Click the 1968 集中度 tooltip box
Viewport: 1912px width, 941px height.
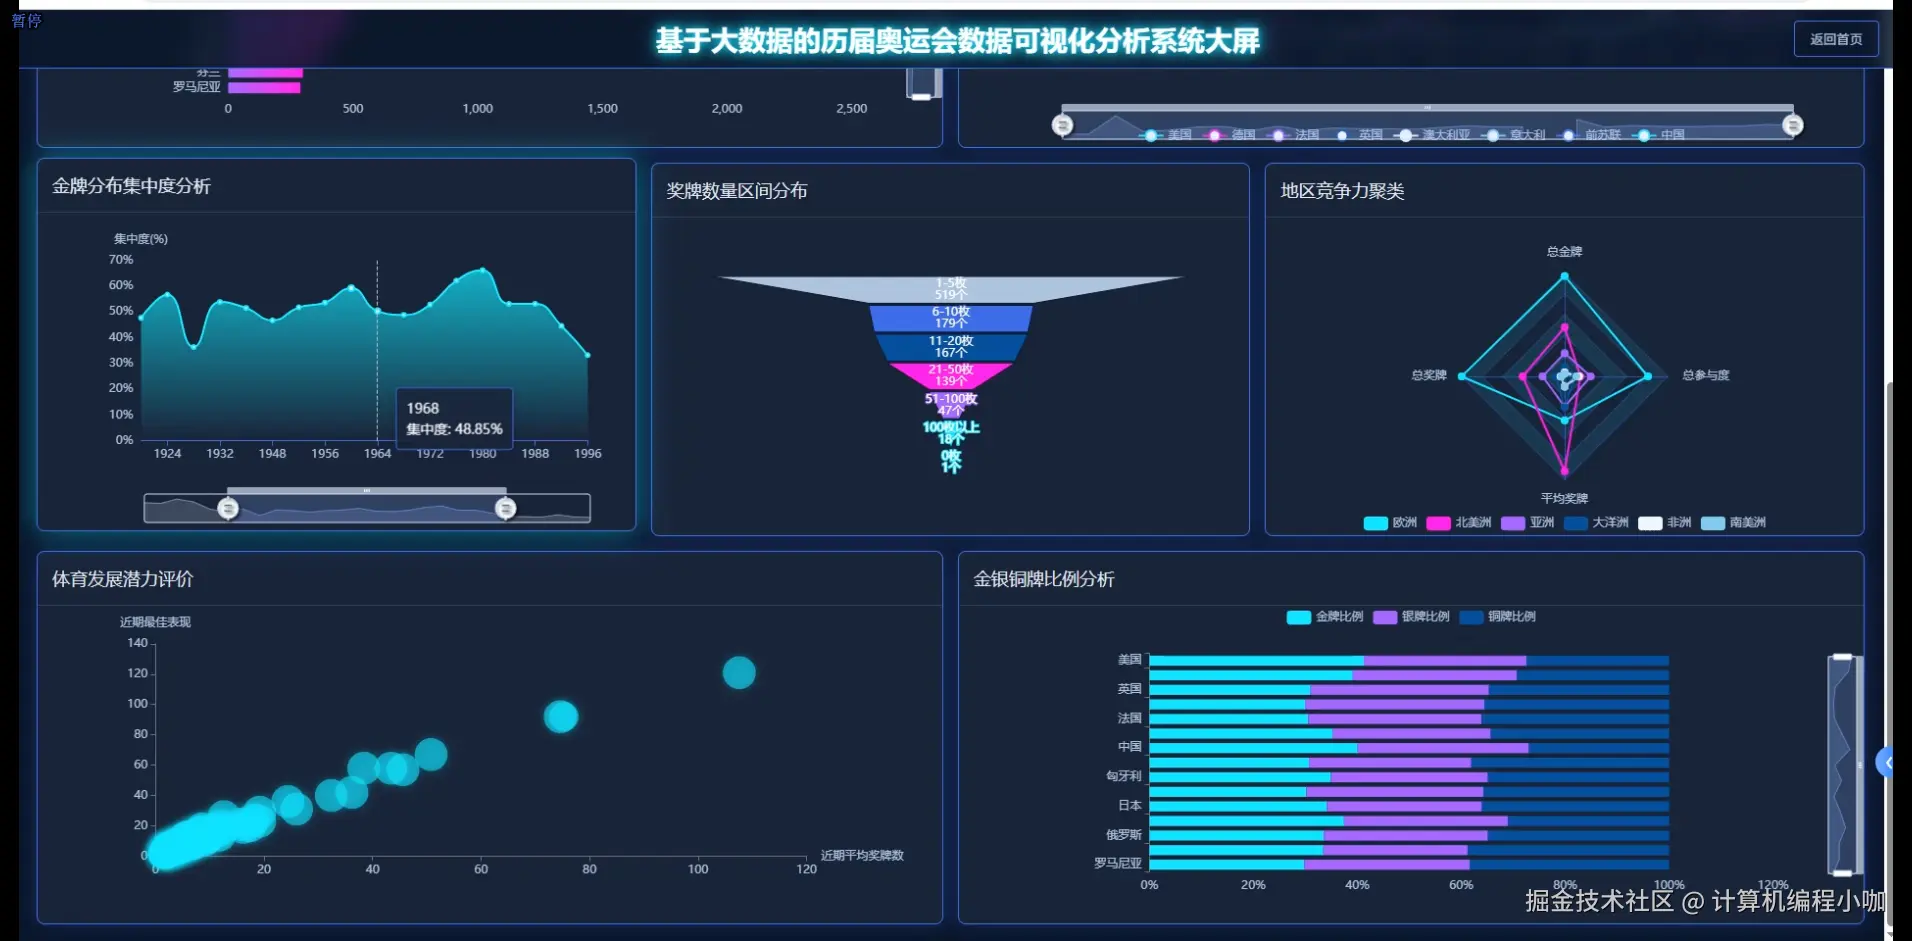click(x=454, y=418)
